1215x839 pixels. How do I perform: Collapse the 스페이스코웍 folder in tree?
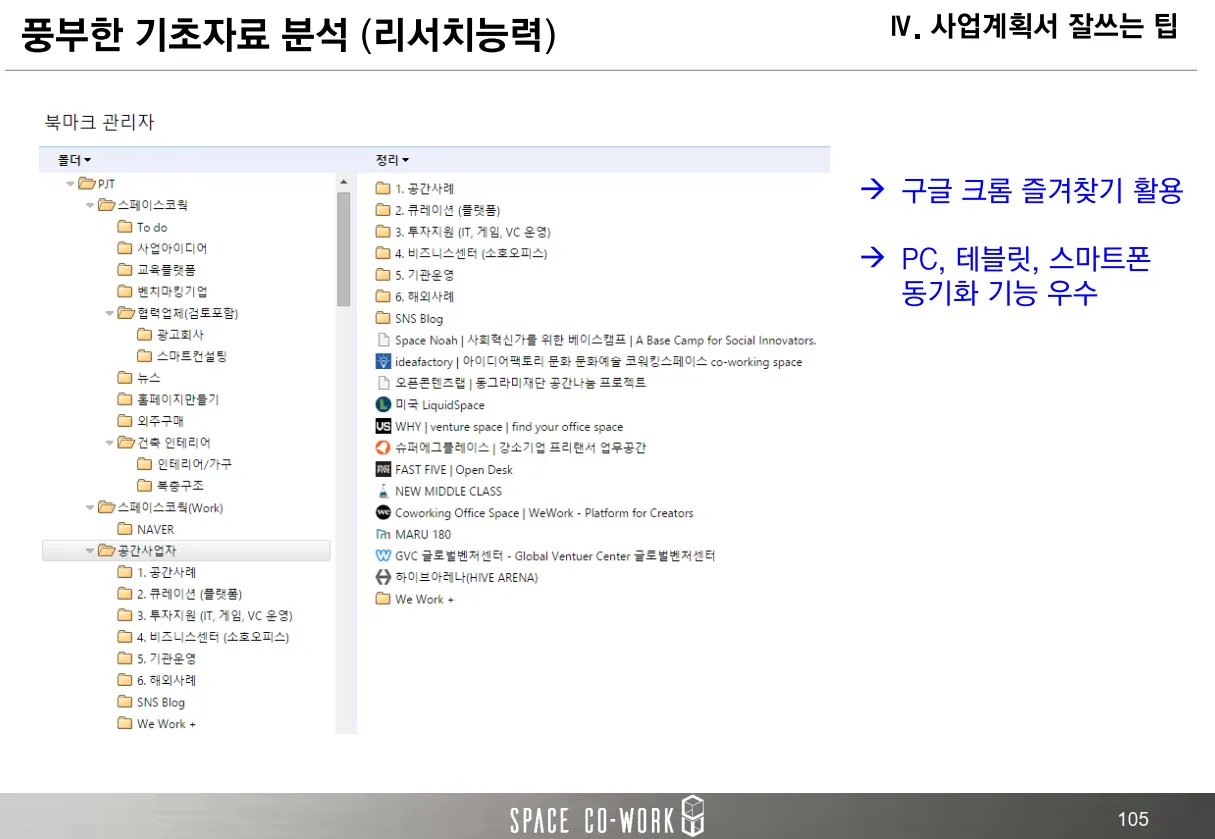pos(90,205)
